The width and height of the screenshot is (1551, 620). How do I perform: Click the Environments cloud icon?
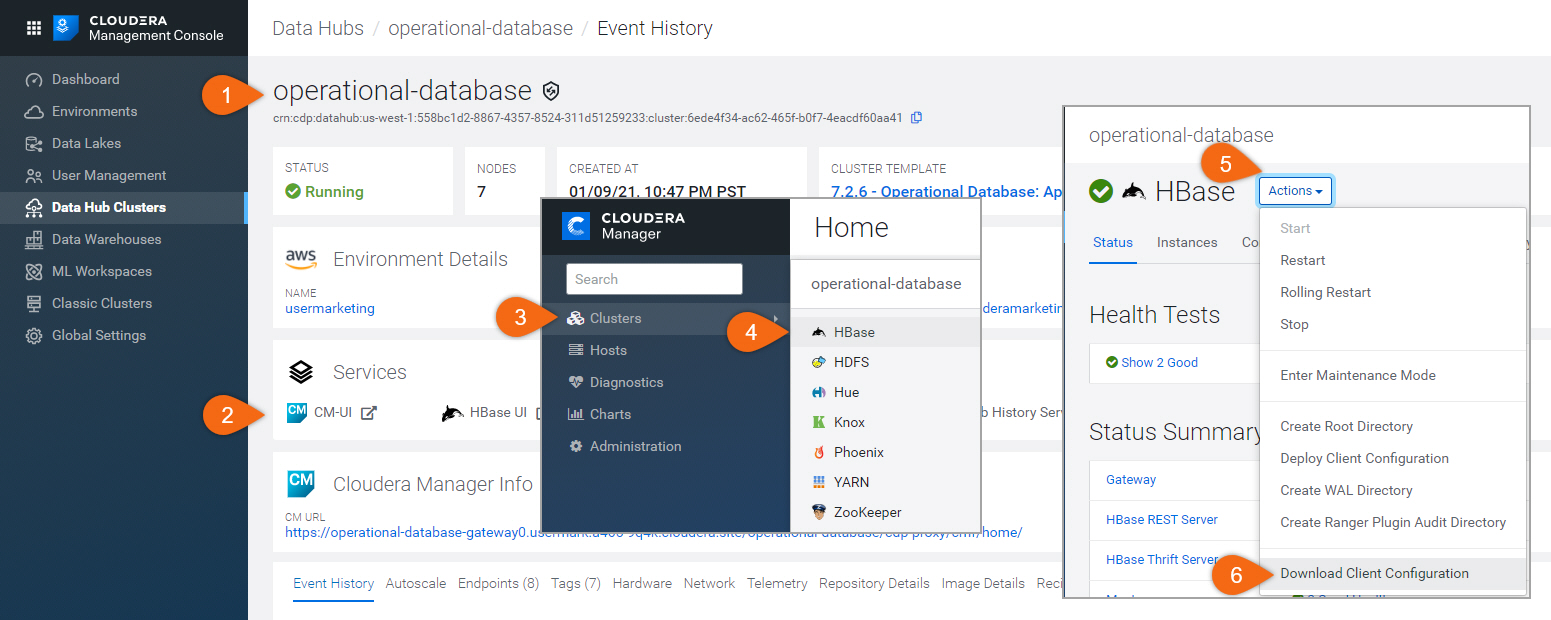tap(34, 112)
